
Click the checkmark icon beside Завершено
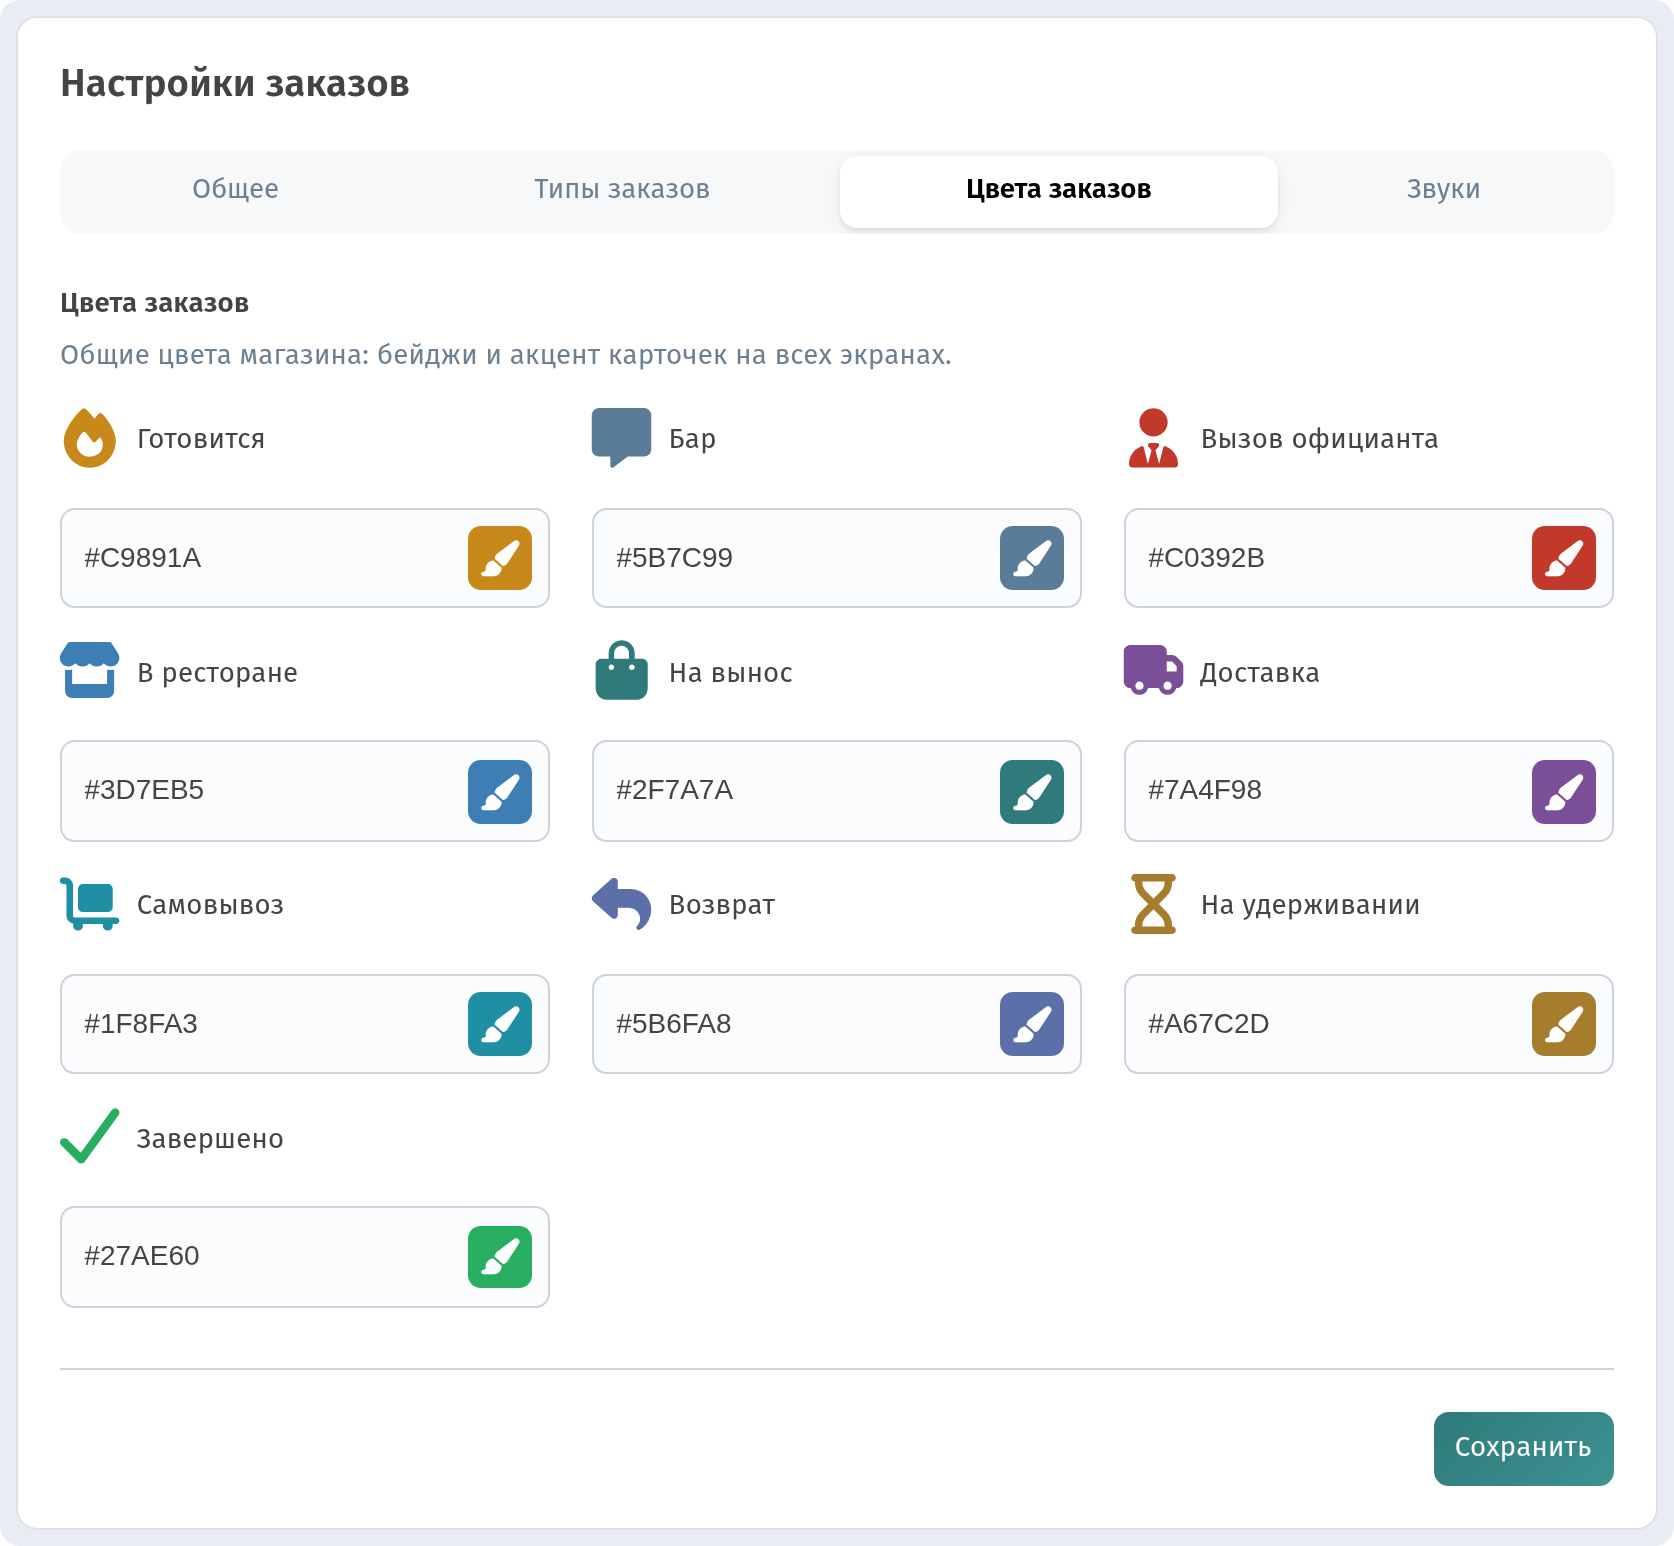[90, 1136]
